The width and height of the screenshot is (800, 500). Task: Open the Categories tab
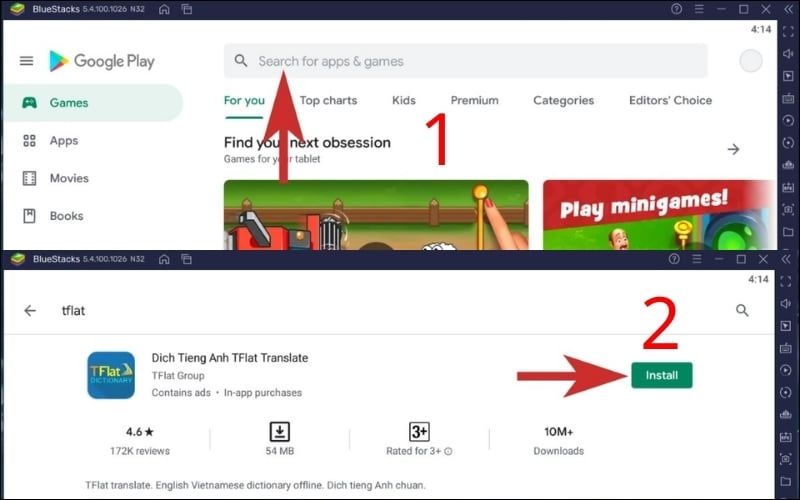tap(563, 101)
